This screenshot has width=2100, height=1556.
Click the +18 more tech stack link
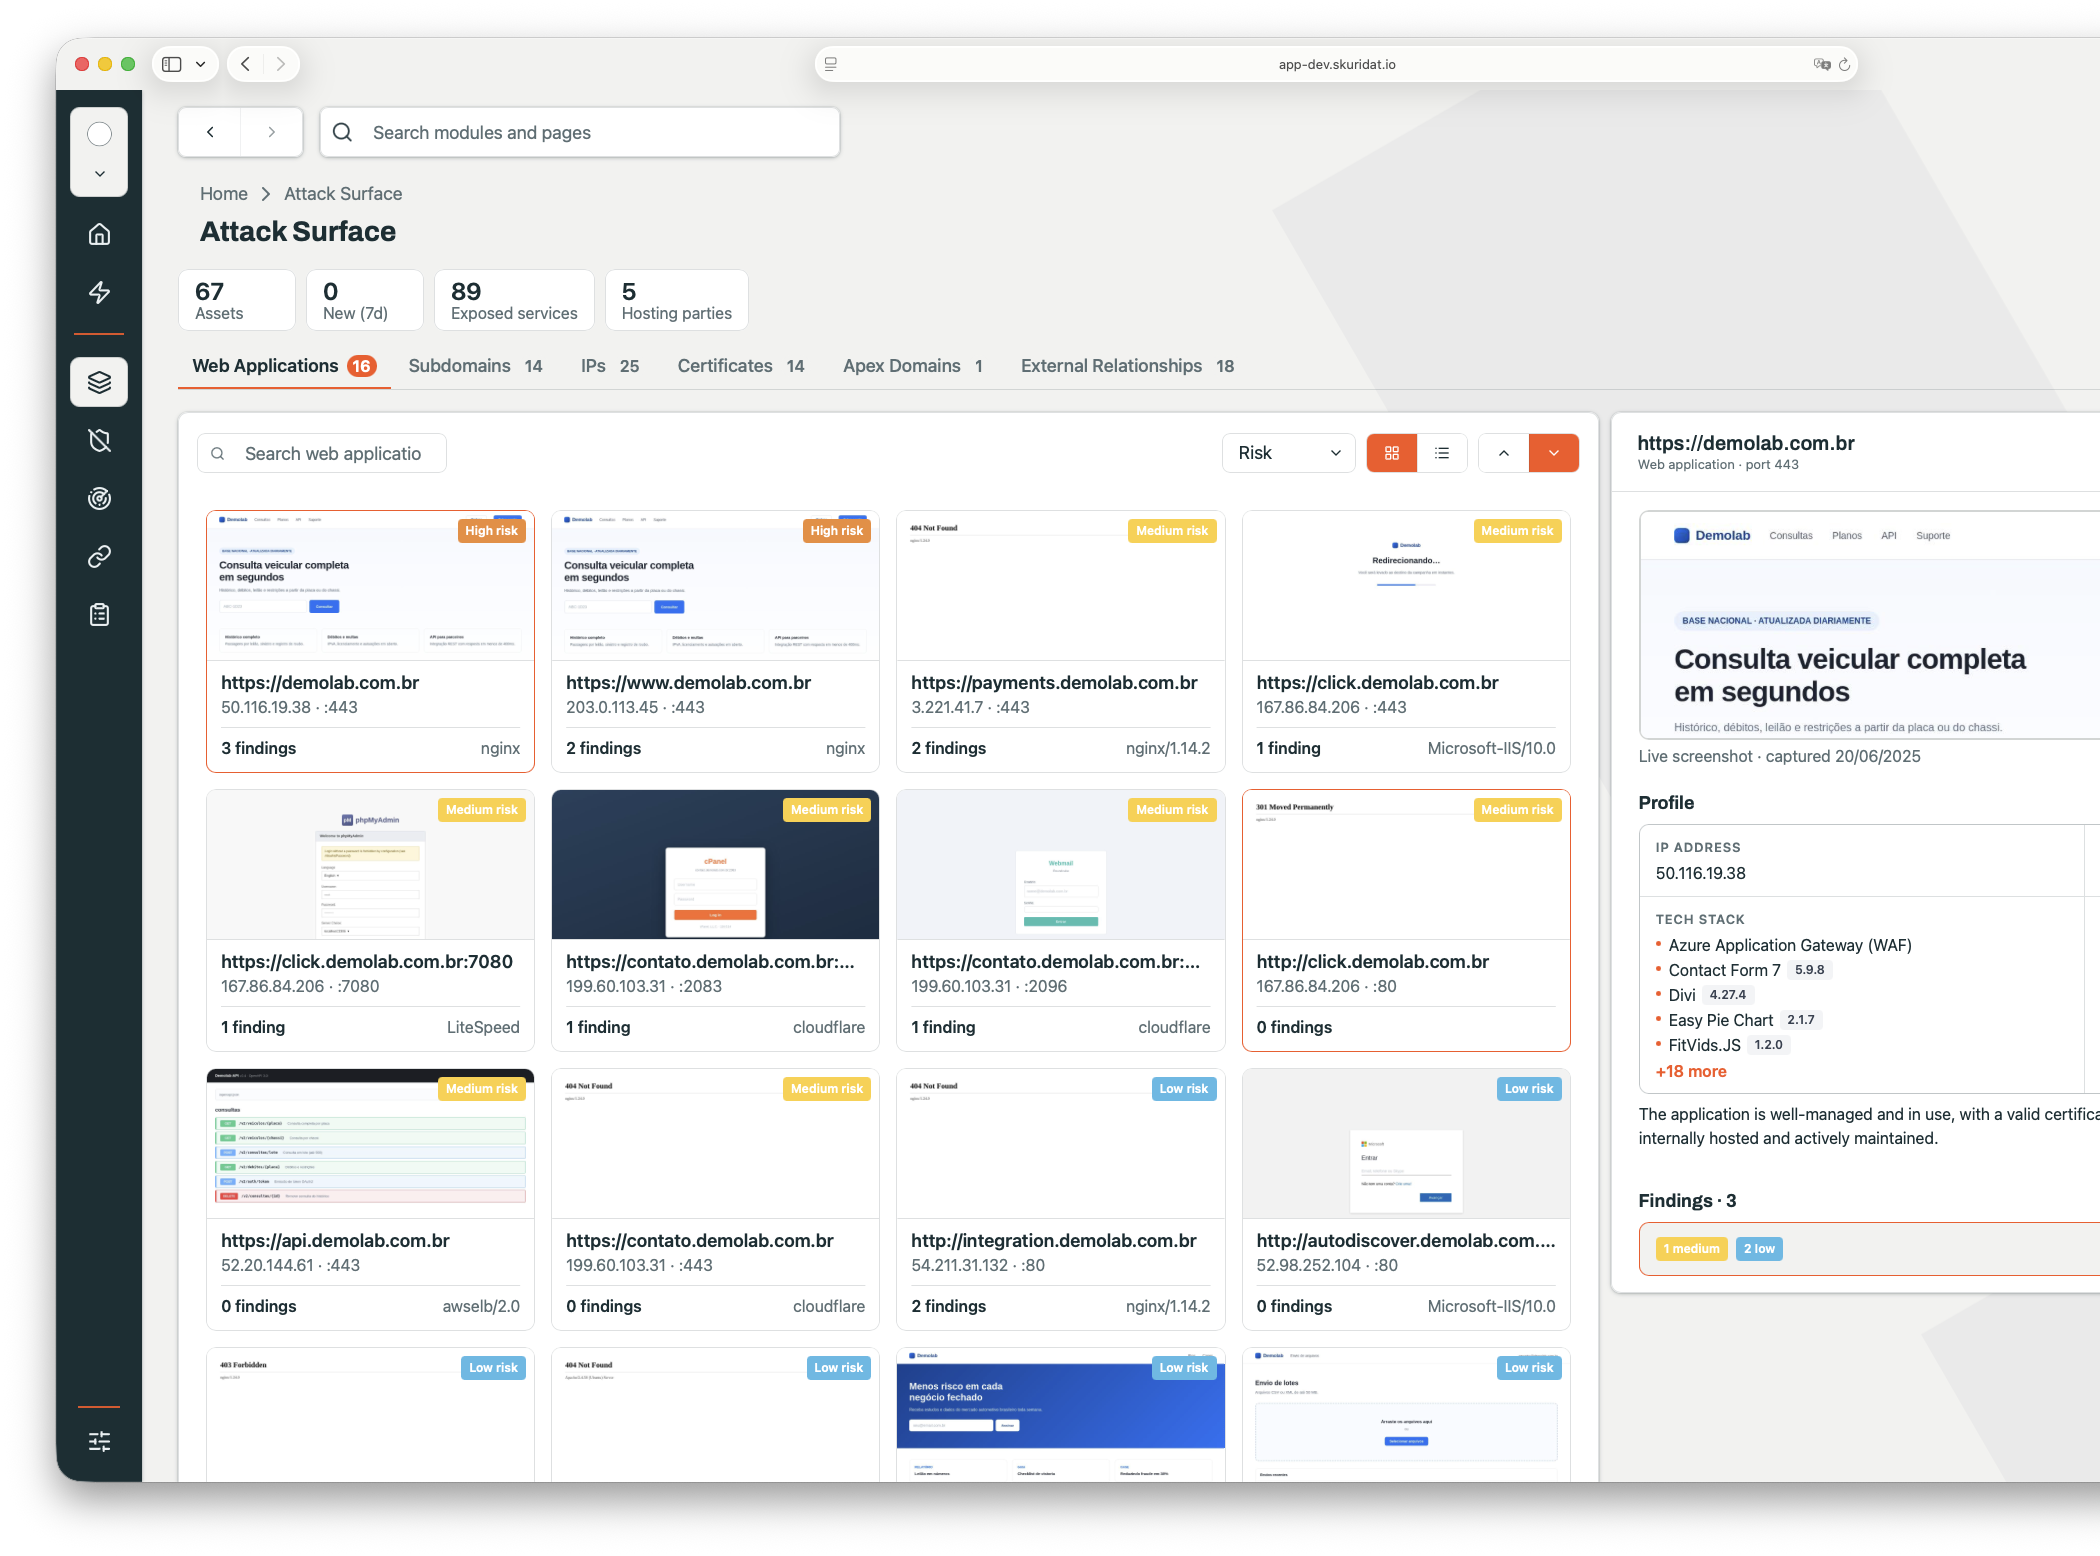[x=1690, y=1071]
